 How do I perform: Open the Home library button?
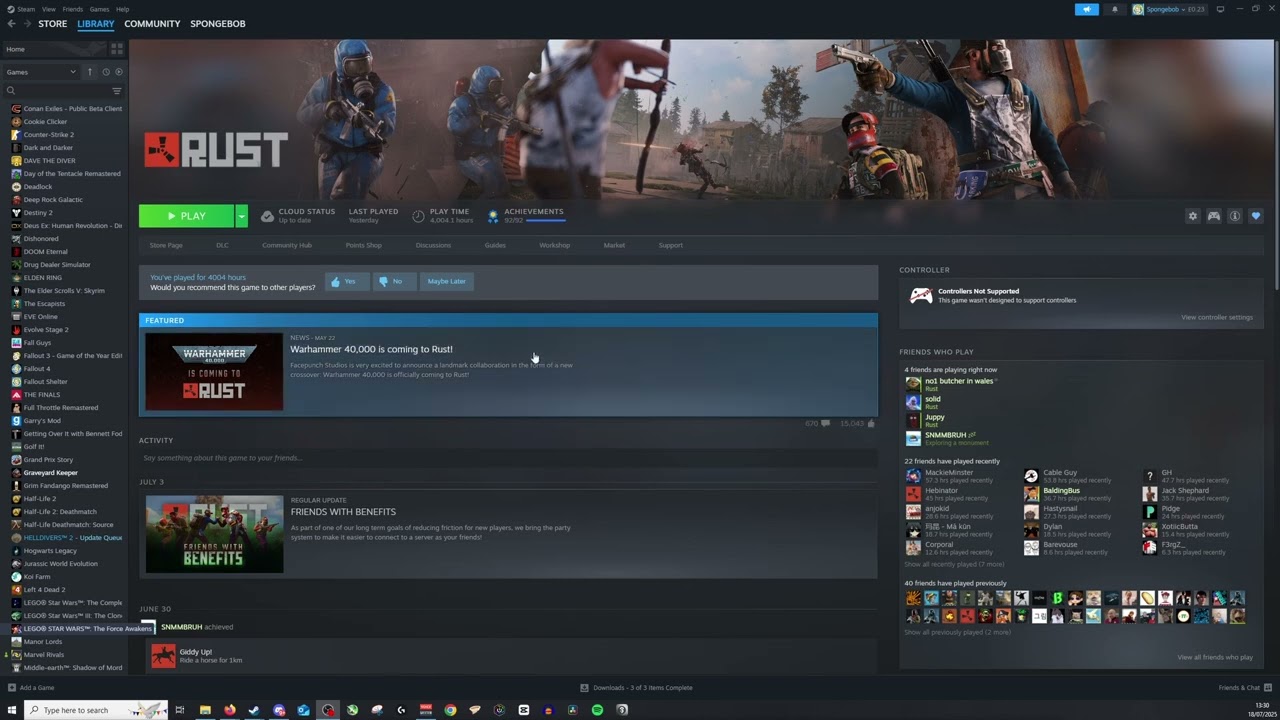[x=55, y=49]
